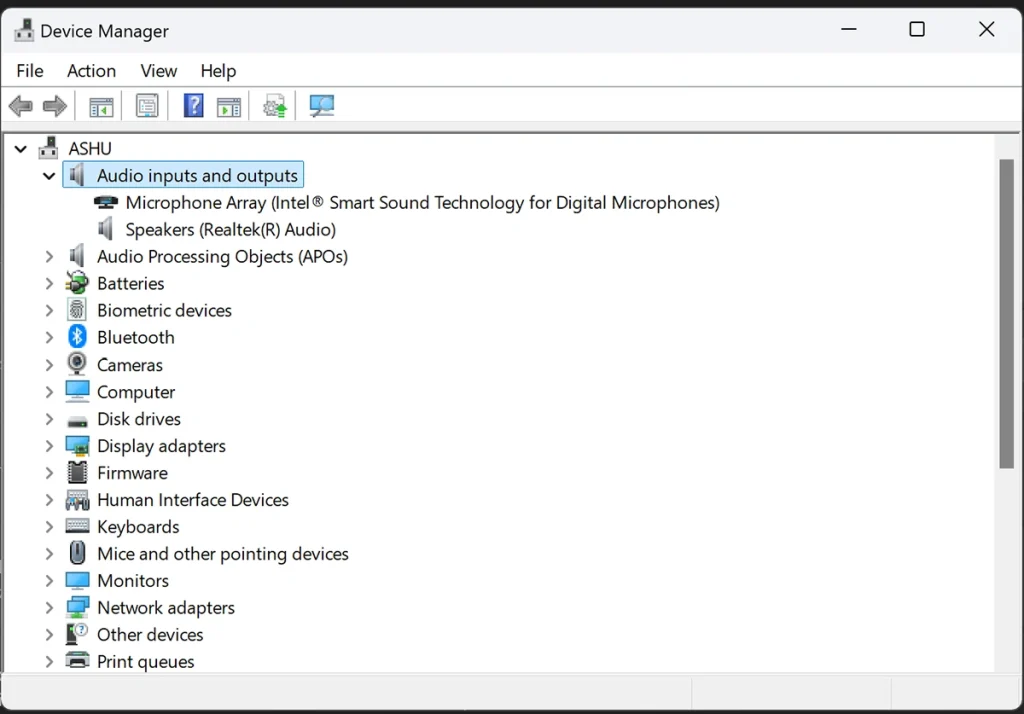Click the Network adapters icon
1024x714 pixels.
click(77, 608)
